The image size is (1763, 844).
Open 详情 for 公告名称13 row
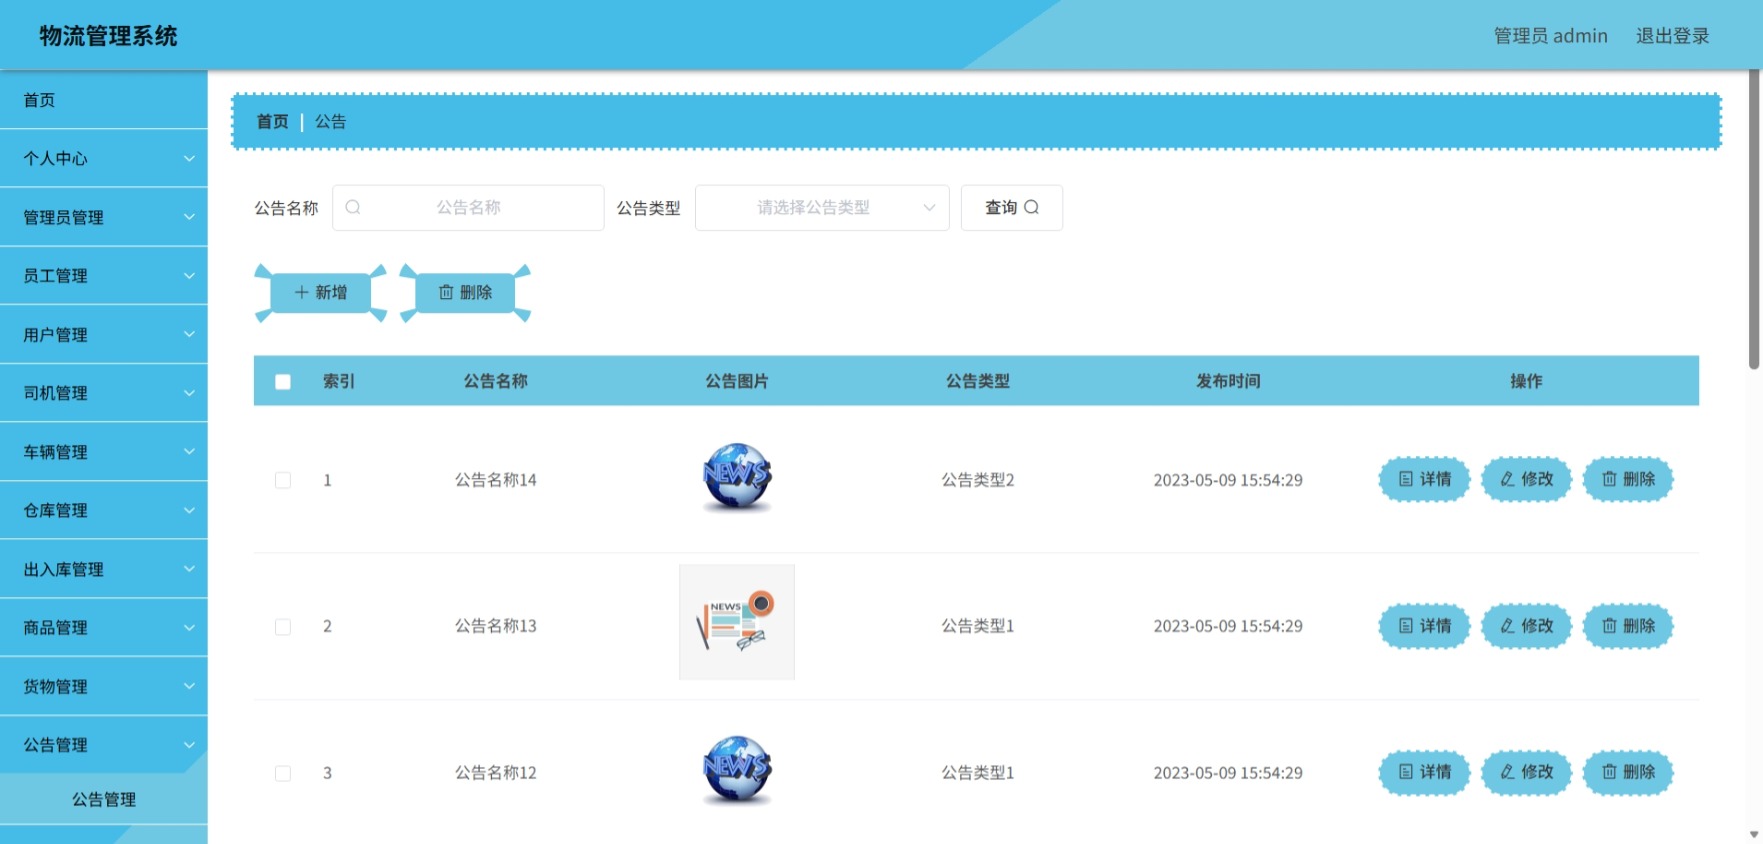point(1424,626)
